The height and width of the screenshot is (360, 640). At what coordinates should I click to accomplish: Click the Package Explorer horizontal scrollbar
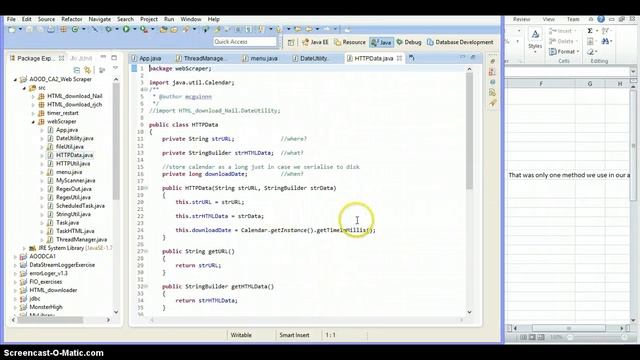(51, 320)
